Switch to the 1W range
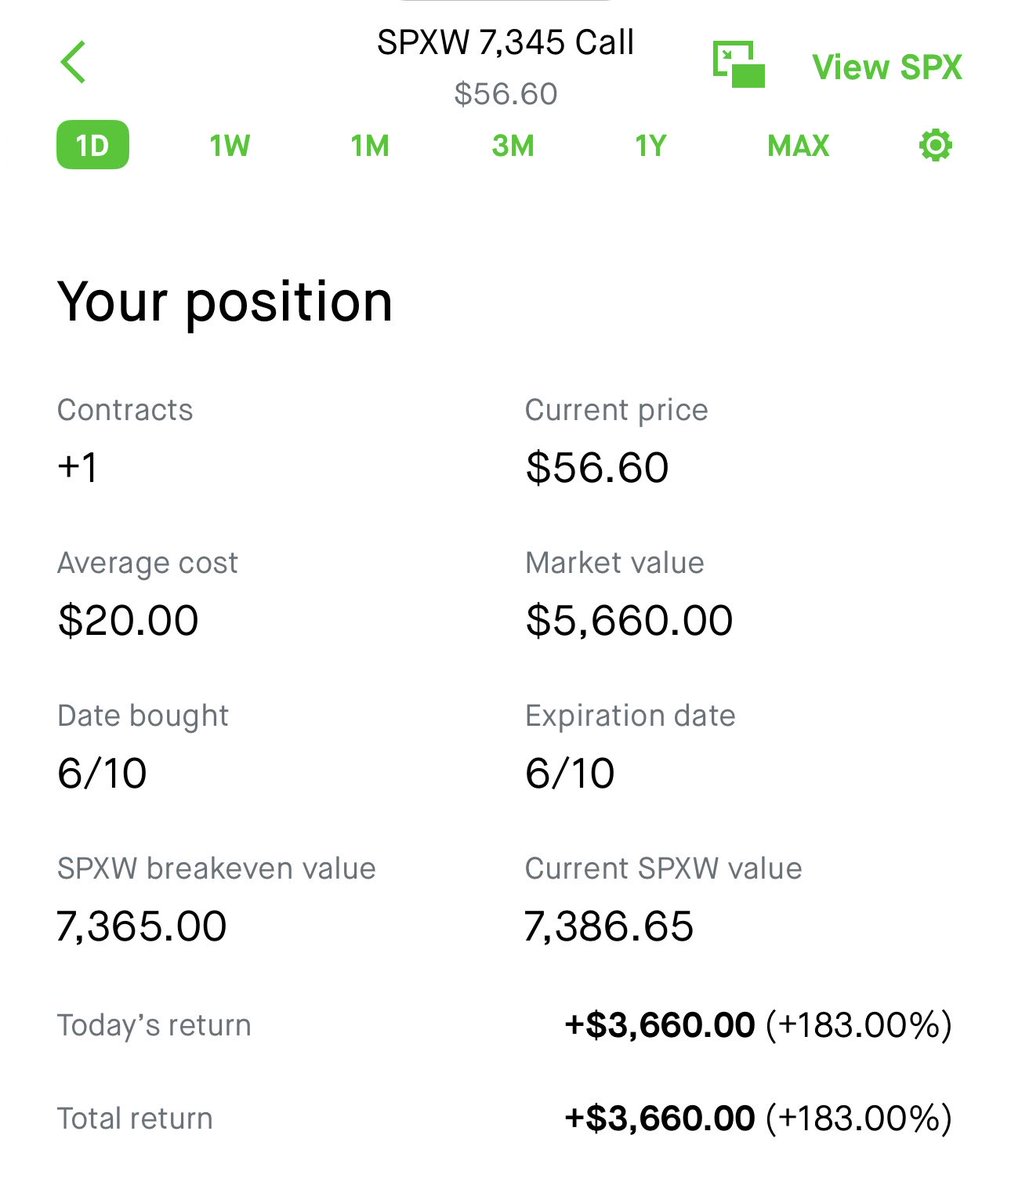This screenshot has width=1011, height=1200. [230, 146]
